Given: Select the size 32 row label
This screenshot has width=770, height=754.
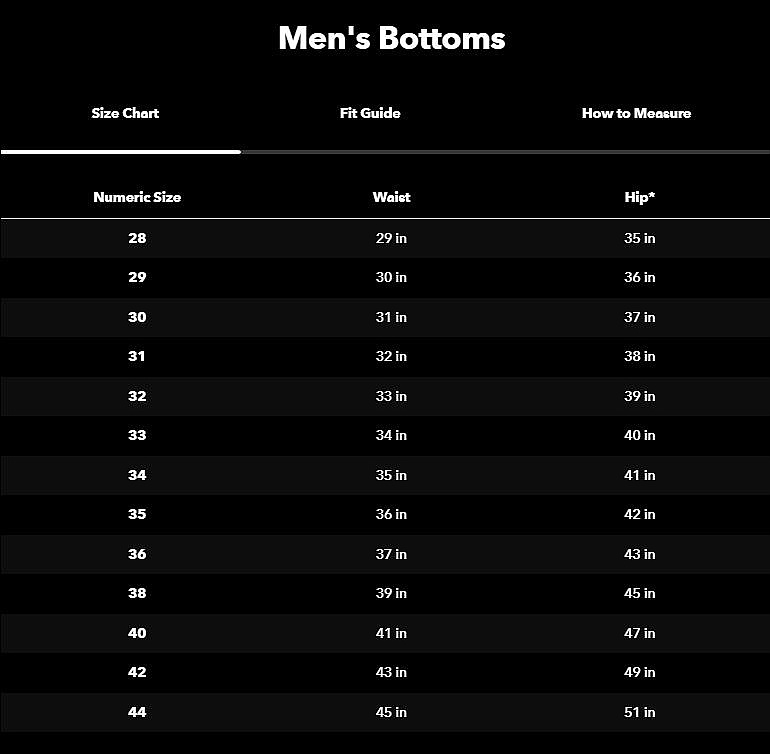Looking at the screenshot, I should pos(137,396).
